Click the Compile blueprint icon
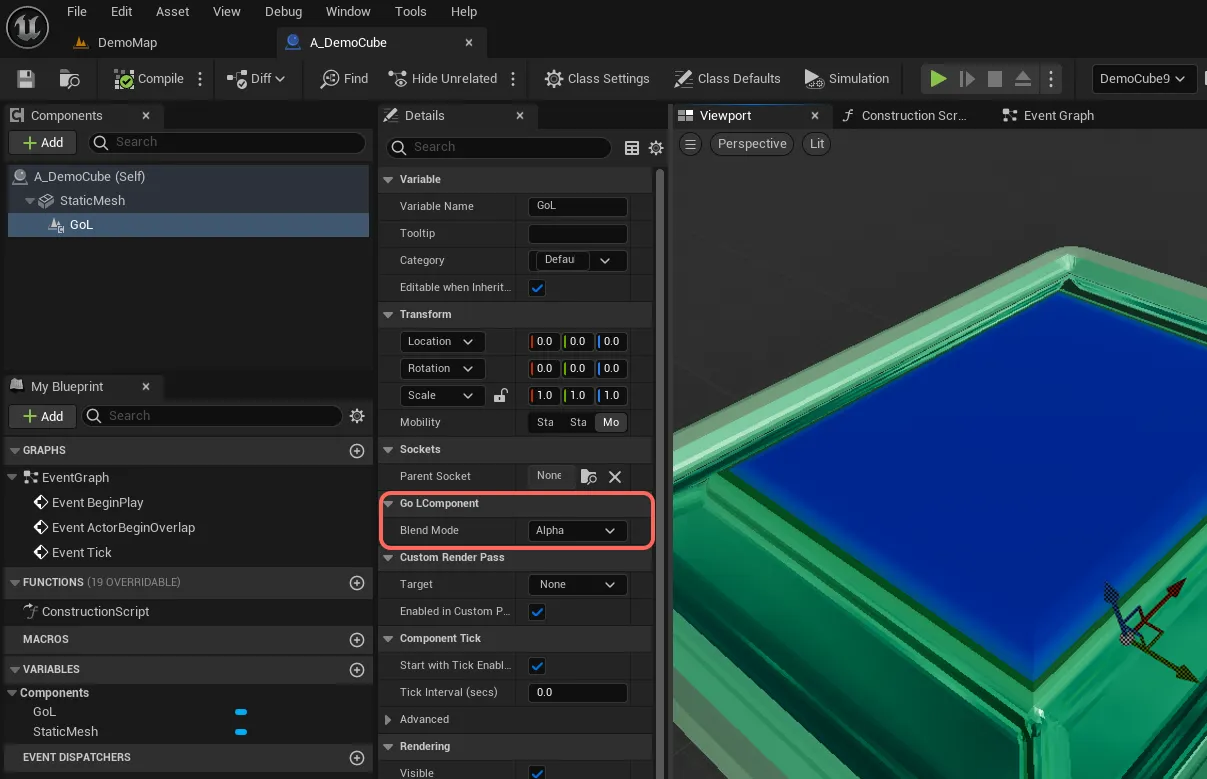 click(122, 78)
